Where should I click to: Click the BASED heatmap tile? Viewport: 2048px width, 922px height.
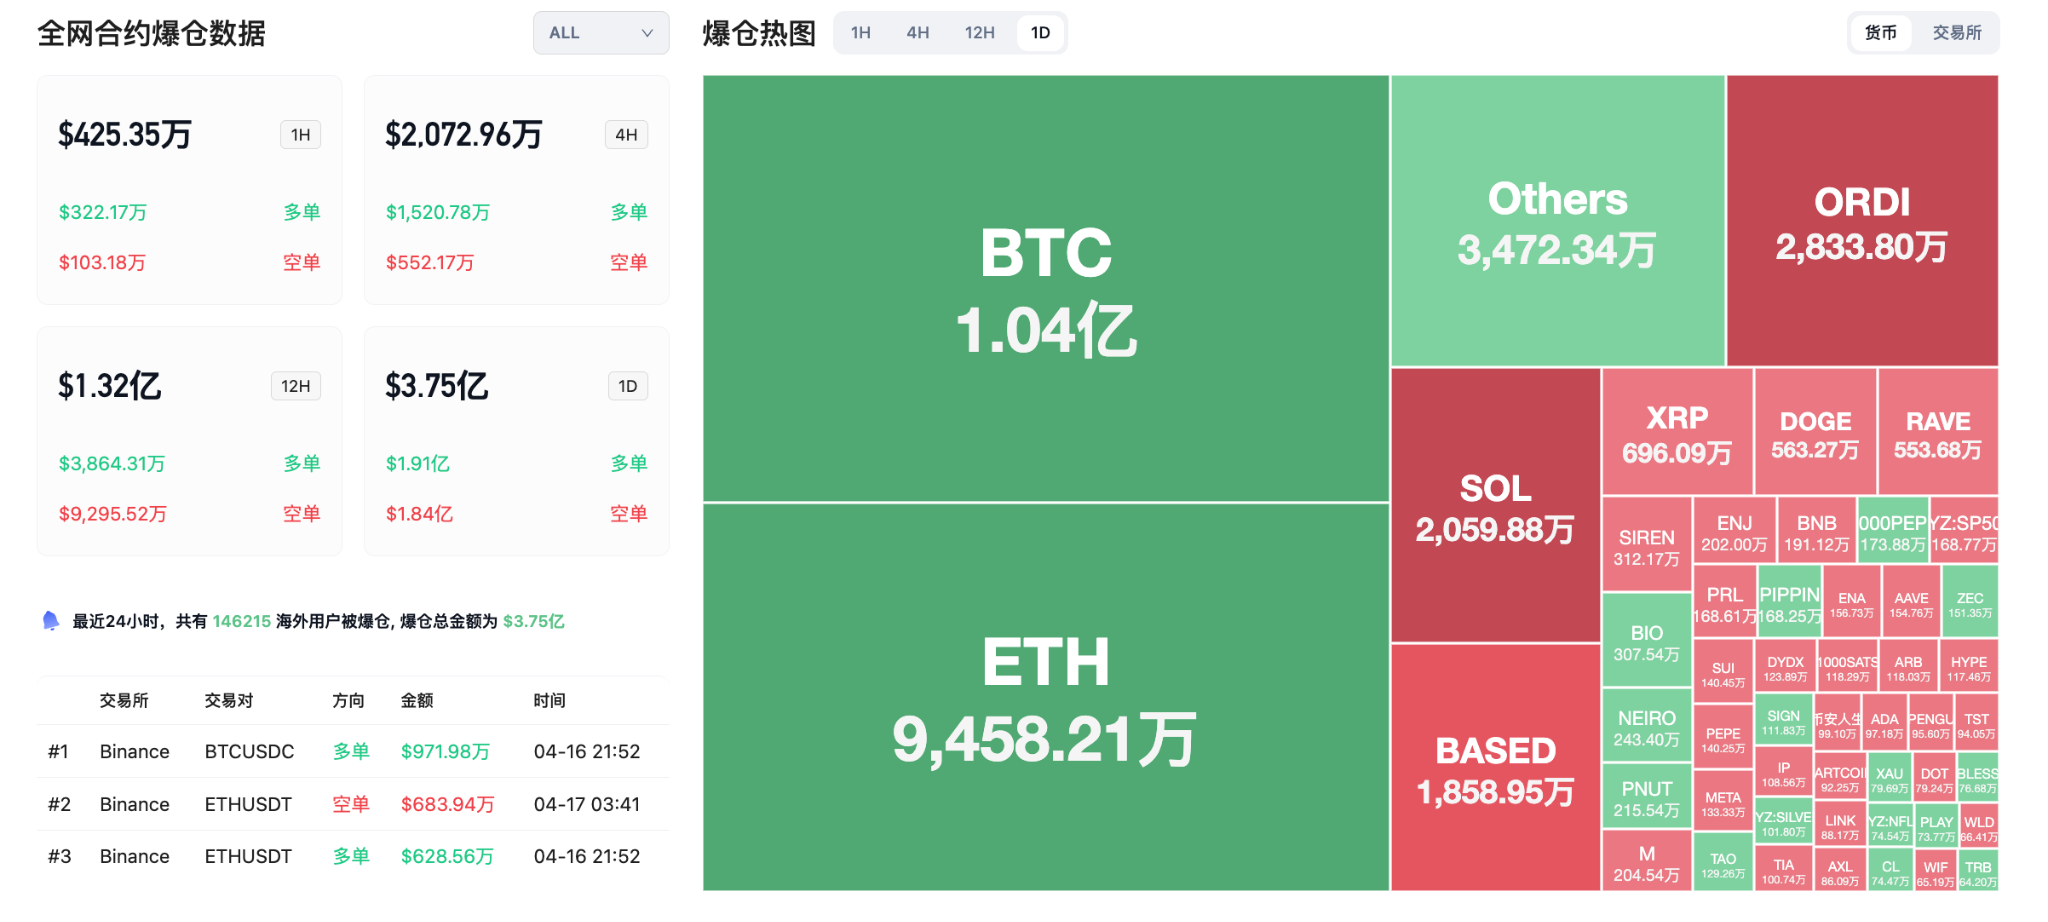pos(1495,768)
